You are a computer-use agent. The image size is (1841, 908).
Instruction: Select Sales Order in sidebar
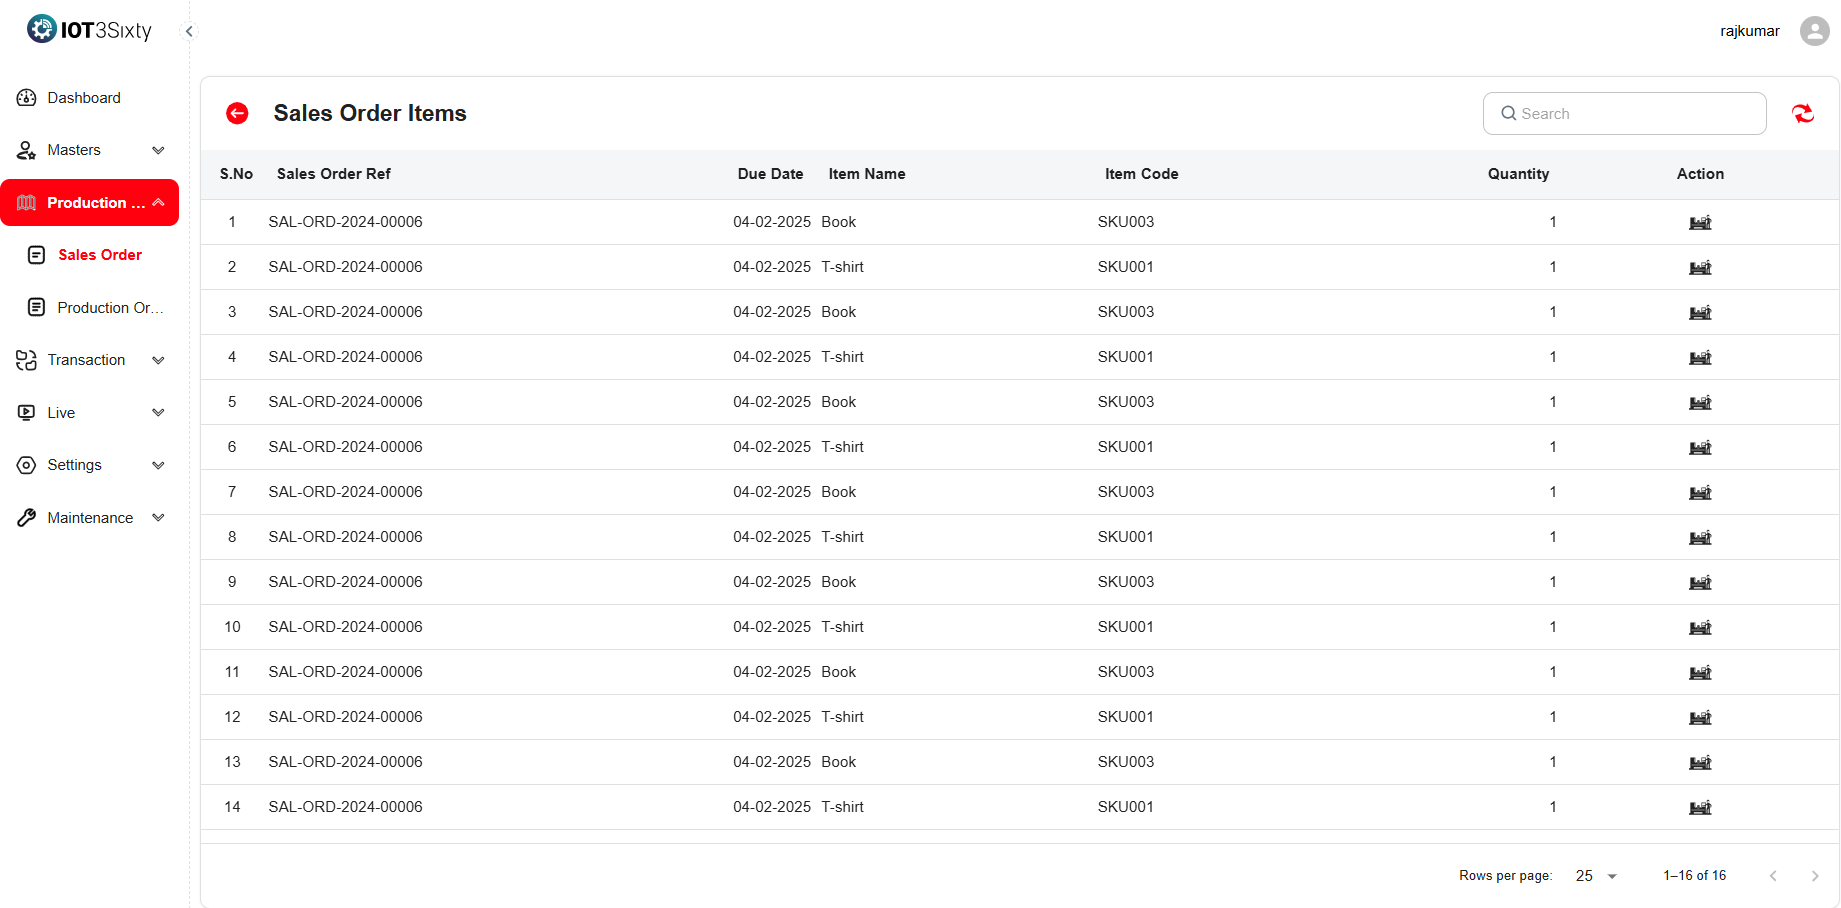coord(99,255)
